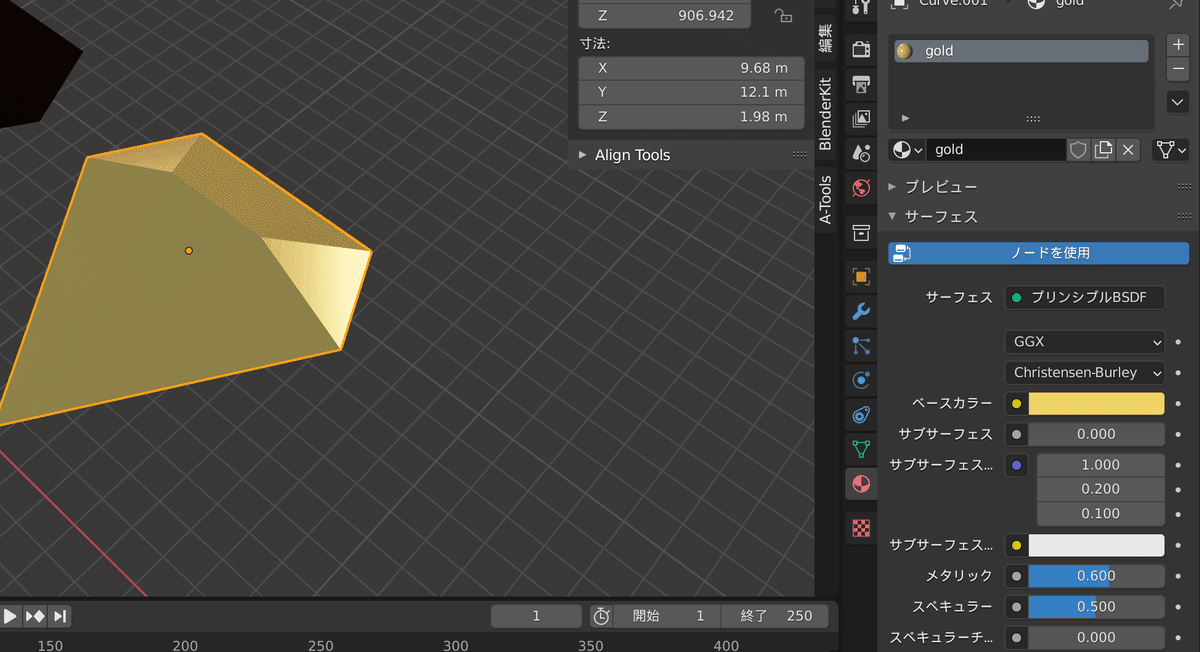This screenshot has height=652, width=1200.
Task: Click the 終了 end frame 250 field
Action: [775, 616]
